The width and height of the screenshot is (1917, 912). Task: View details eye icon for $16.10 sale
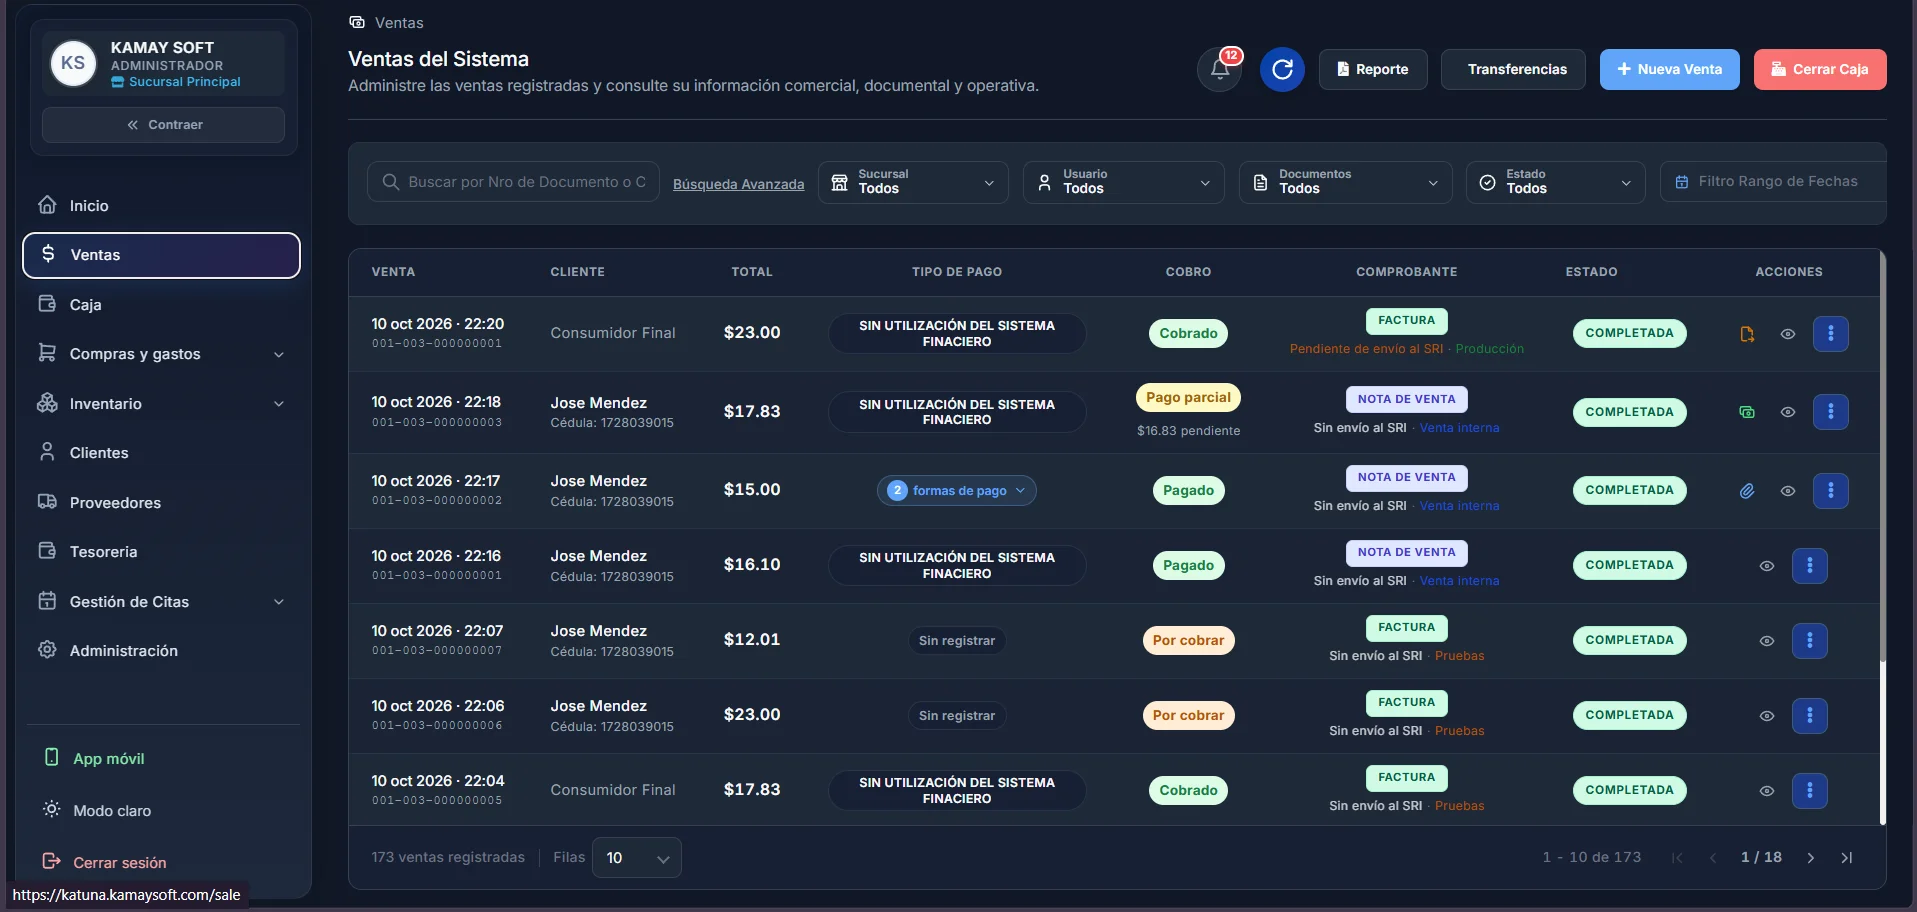[1767, 566]
